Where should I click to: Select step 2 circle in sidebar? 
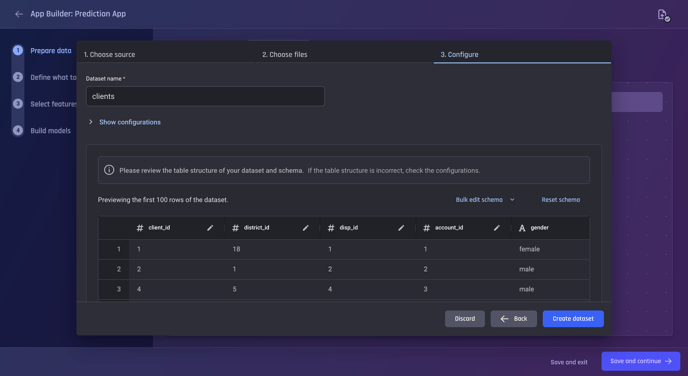click(x=18, y=77)
